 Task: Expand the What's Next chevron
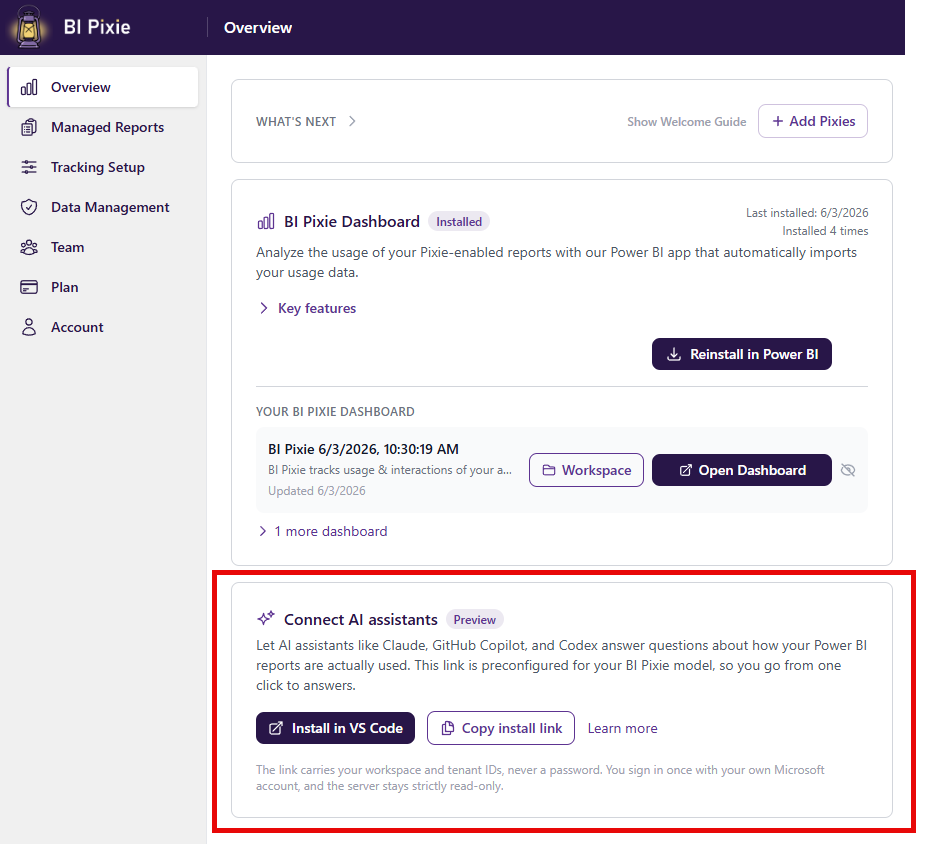(x=352, y=122)
